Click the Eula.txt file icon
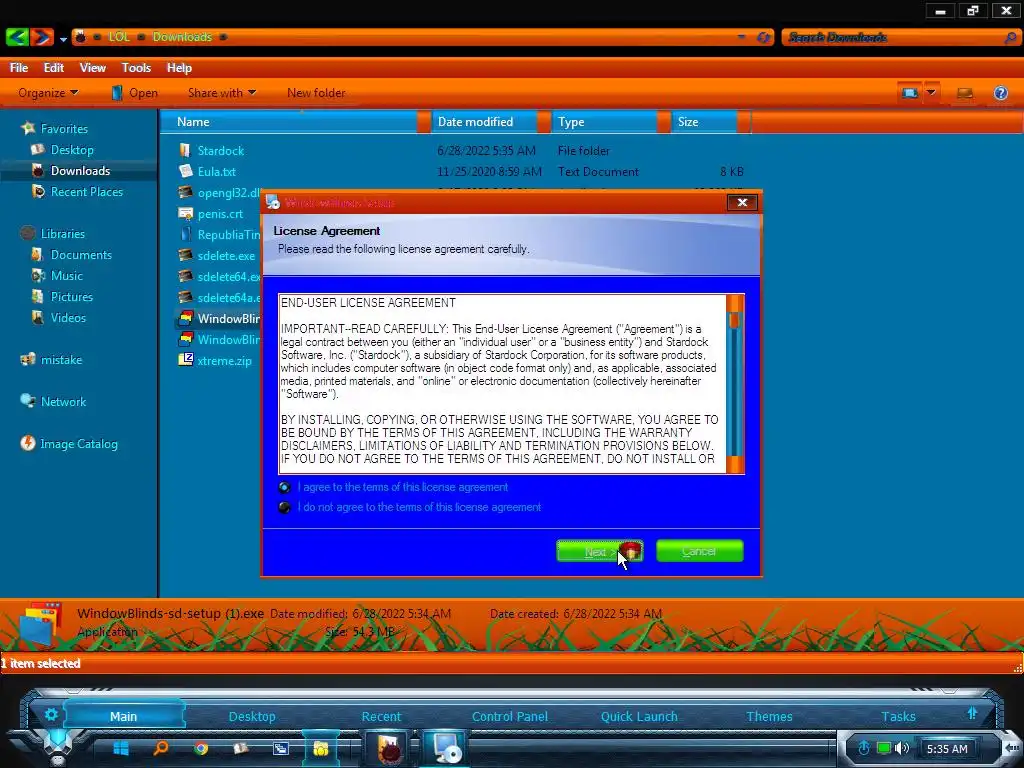The image size is (1024, 768). pos(185,171)
